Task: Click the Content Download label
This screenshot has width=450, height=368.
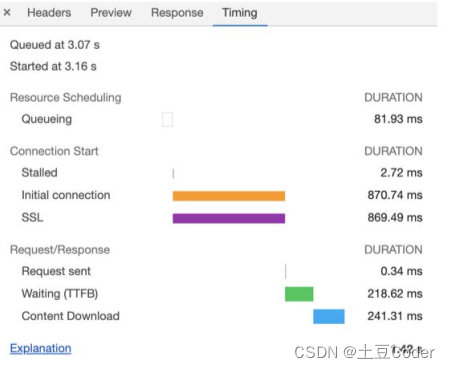Action: pos(70,316)
